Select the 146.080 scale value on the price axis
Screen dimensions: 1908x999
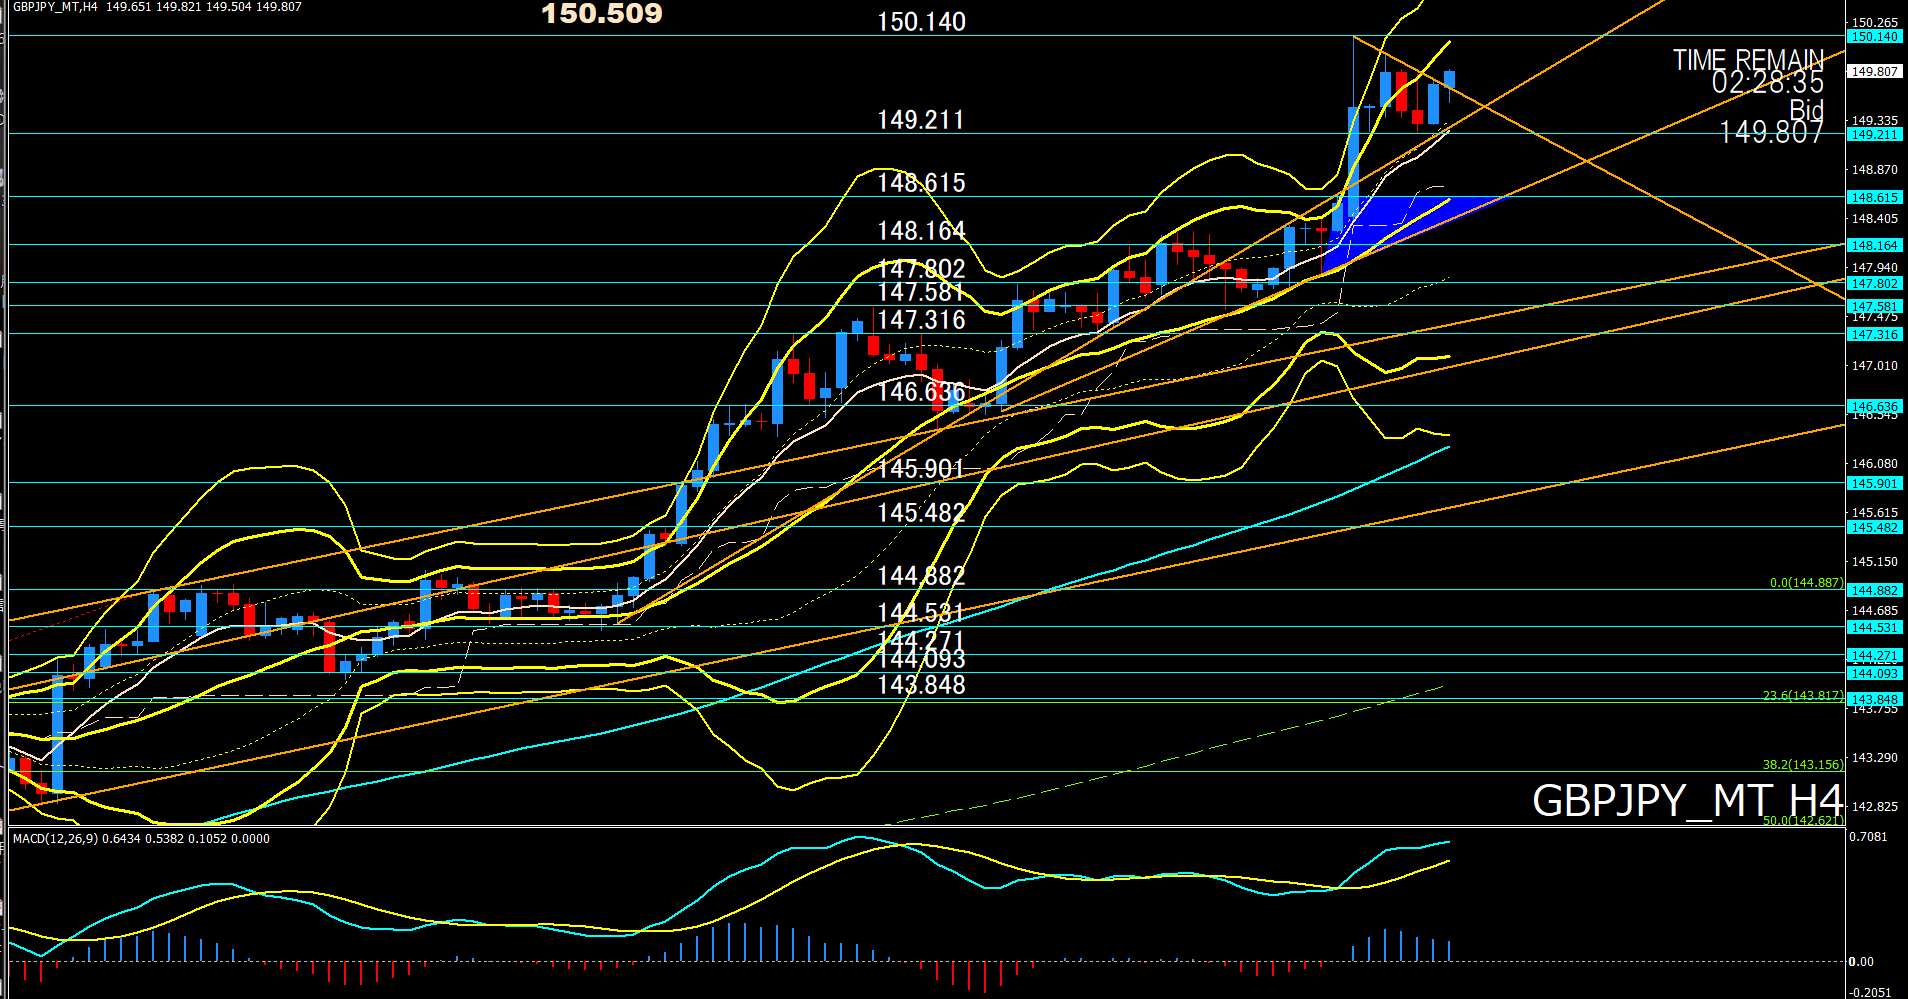click(x=1875, y=464)
